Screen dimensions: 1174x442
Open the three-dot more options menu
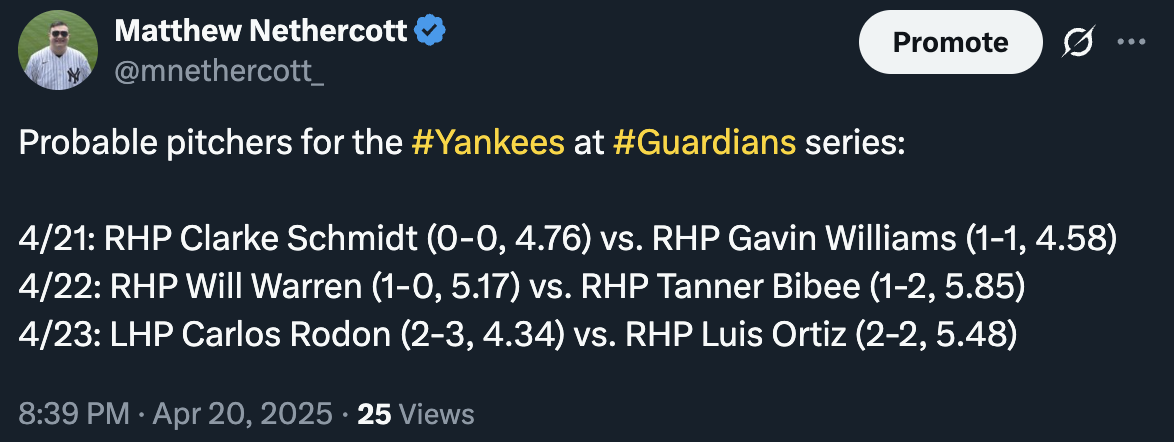click(1131, 42)
